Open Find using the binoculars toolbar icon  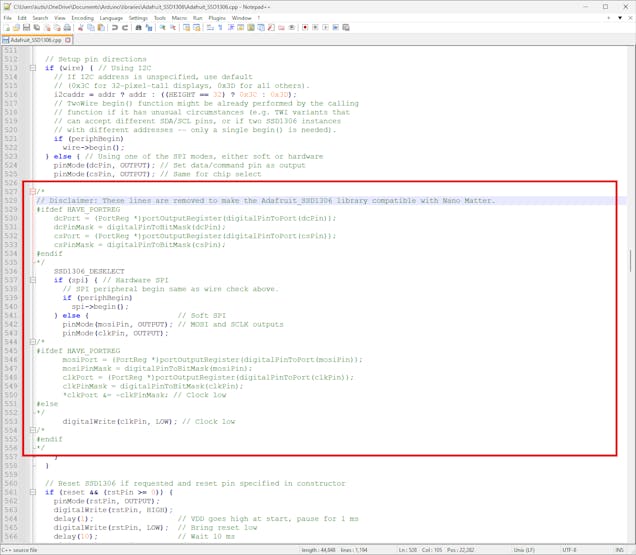137,28
